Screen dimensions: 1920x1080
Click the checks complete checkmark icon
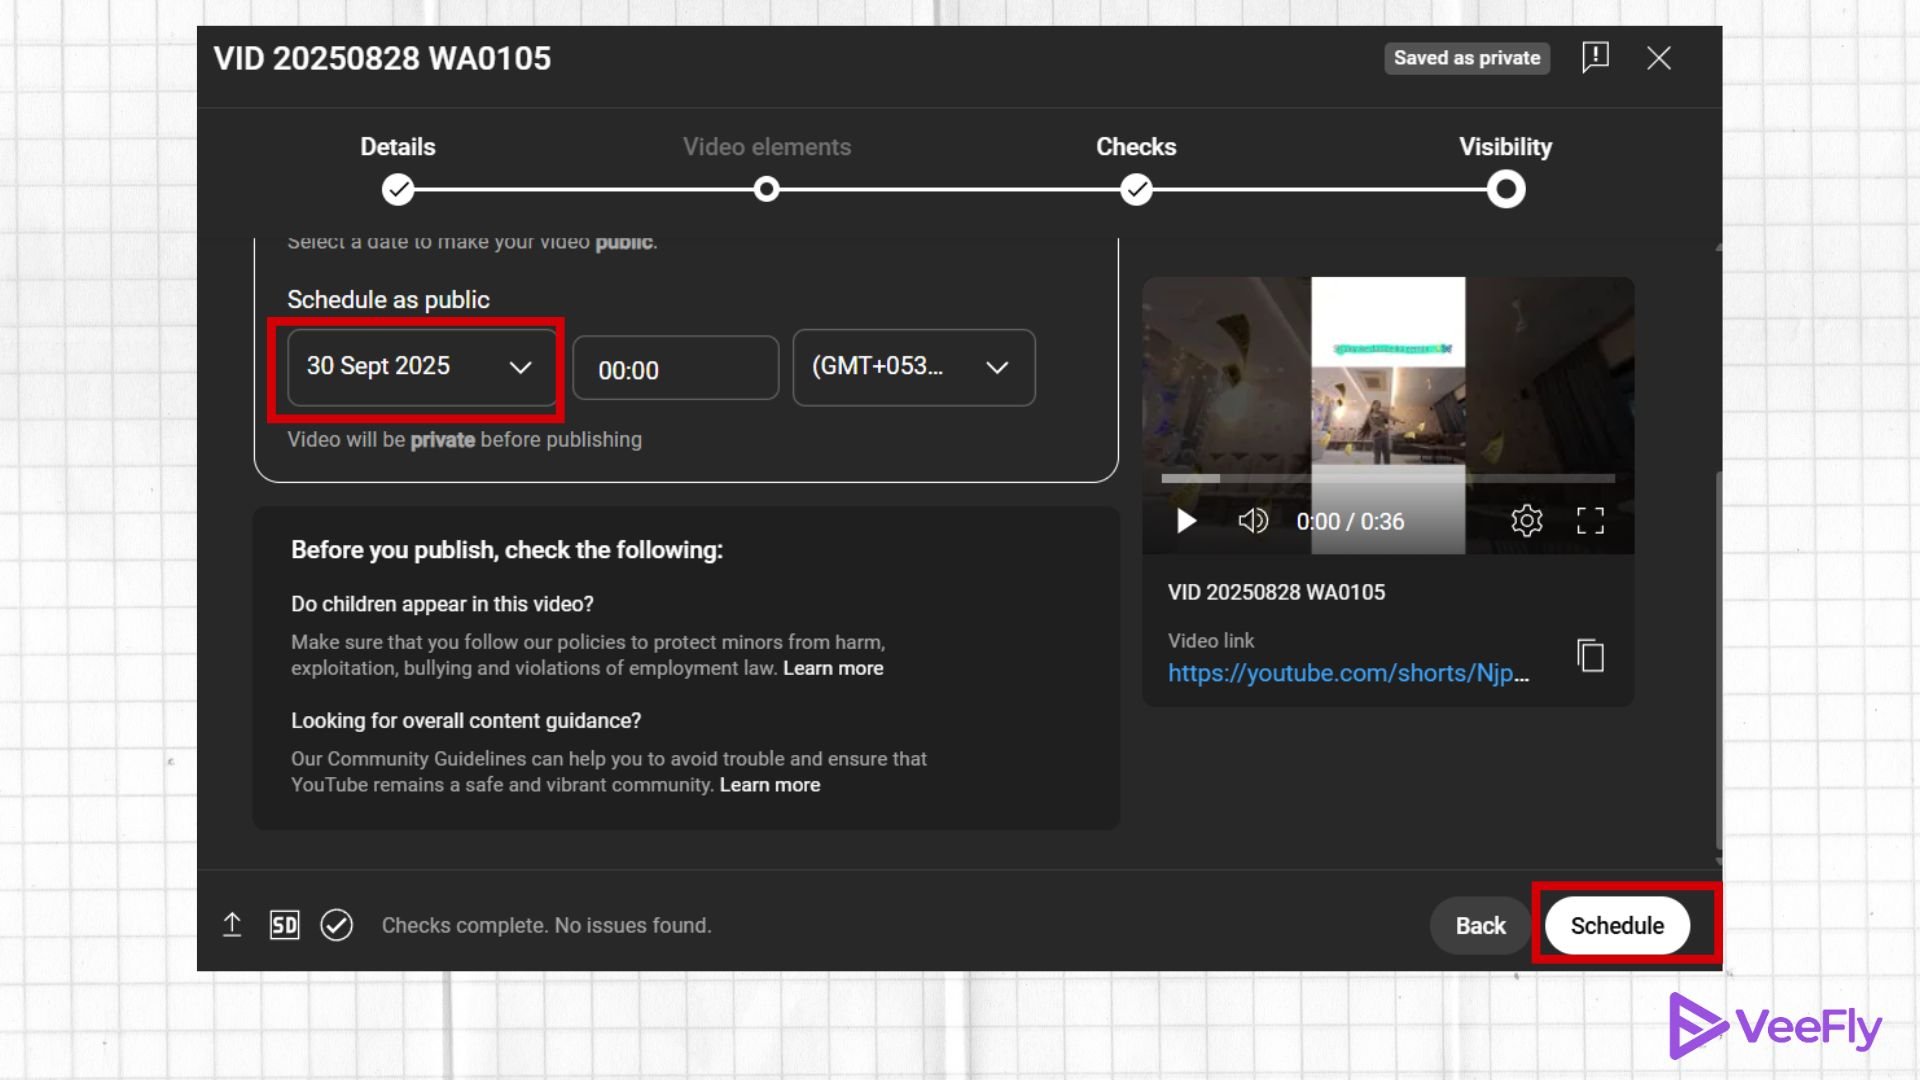click(x=337, y=925)
